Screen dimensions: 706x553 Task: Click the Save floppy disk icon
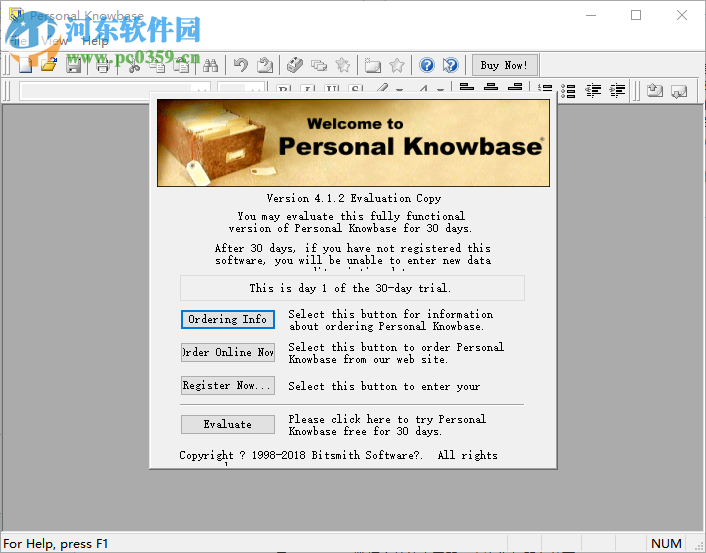[73, 65]
